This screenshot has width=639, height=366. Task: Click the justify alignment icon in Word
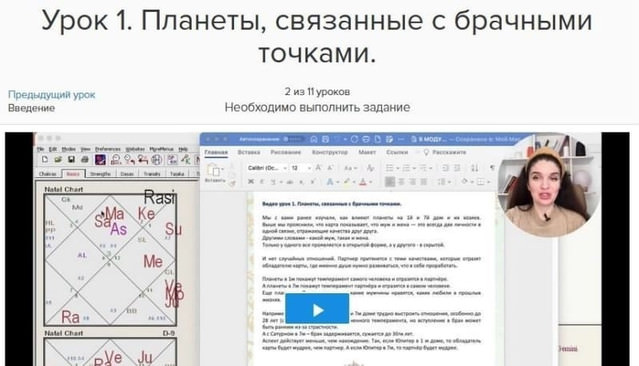(424, 181)
